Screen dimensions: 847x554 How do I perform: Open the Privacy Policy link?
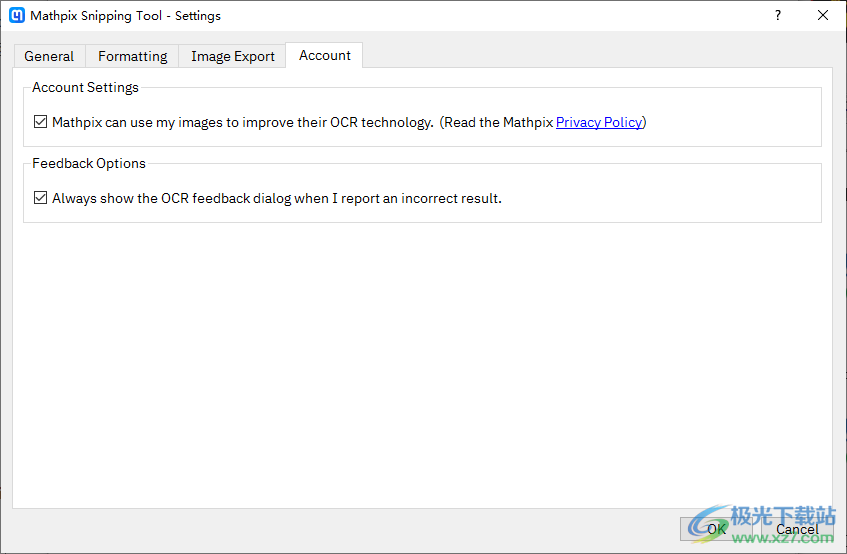point(599,123)
